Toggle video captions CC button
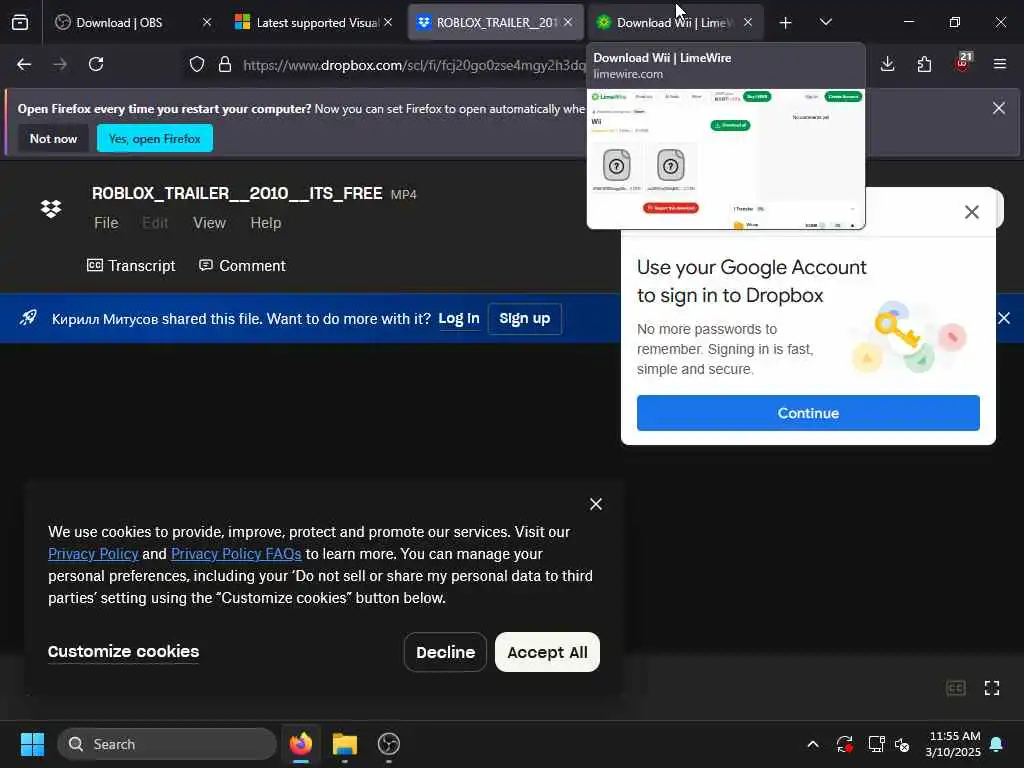 pos(955,688)
